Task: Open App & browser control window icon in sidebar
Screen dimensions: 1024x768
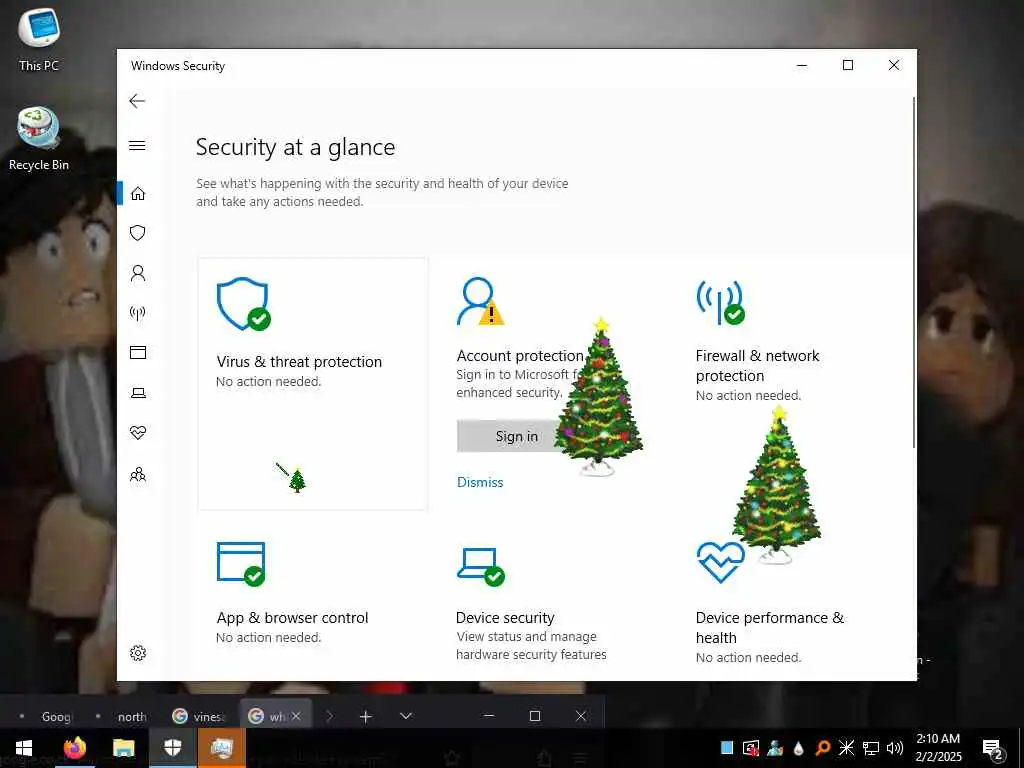Action: [x=138, y=353]
